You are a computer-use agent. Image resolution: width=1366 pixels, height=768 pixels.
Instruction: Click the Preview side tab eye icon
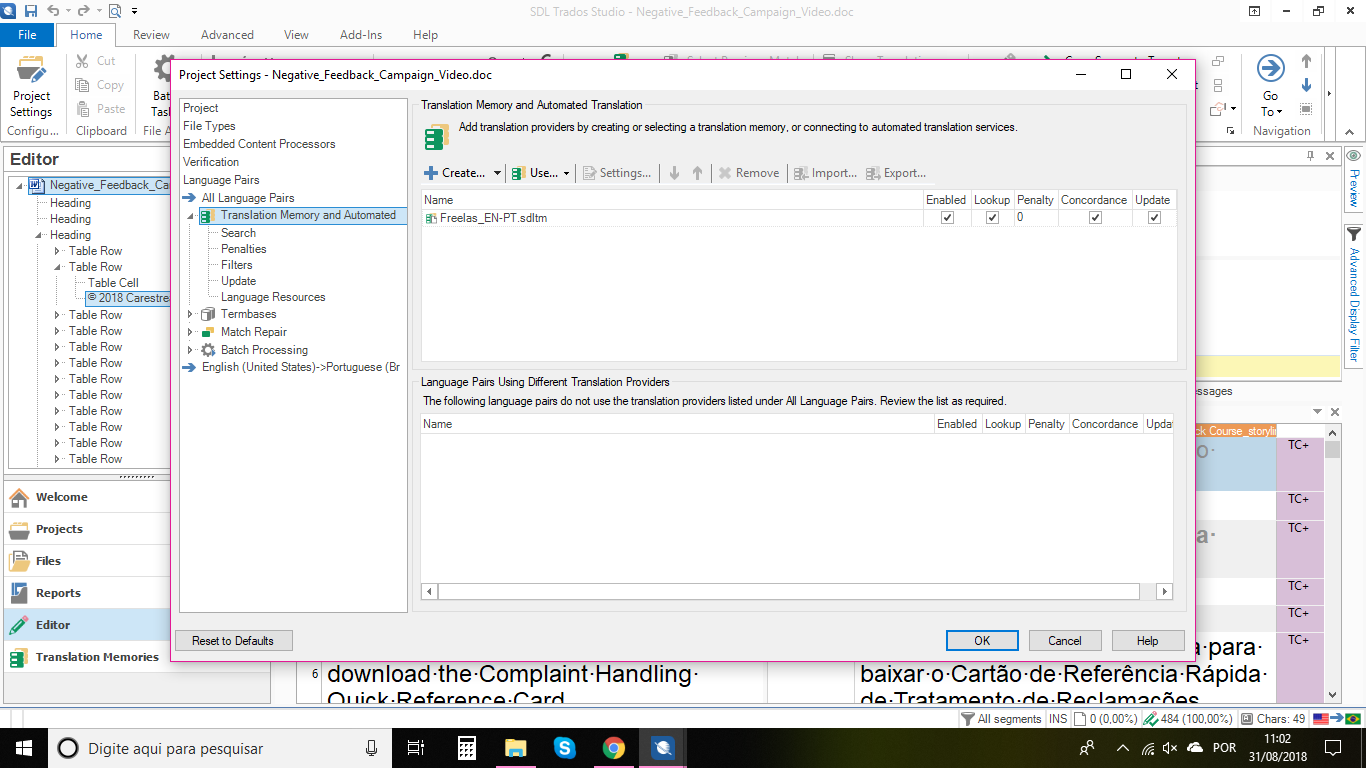pos(1354,156)
